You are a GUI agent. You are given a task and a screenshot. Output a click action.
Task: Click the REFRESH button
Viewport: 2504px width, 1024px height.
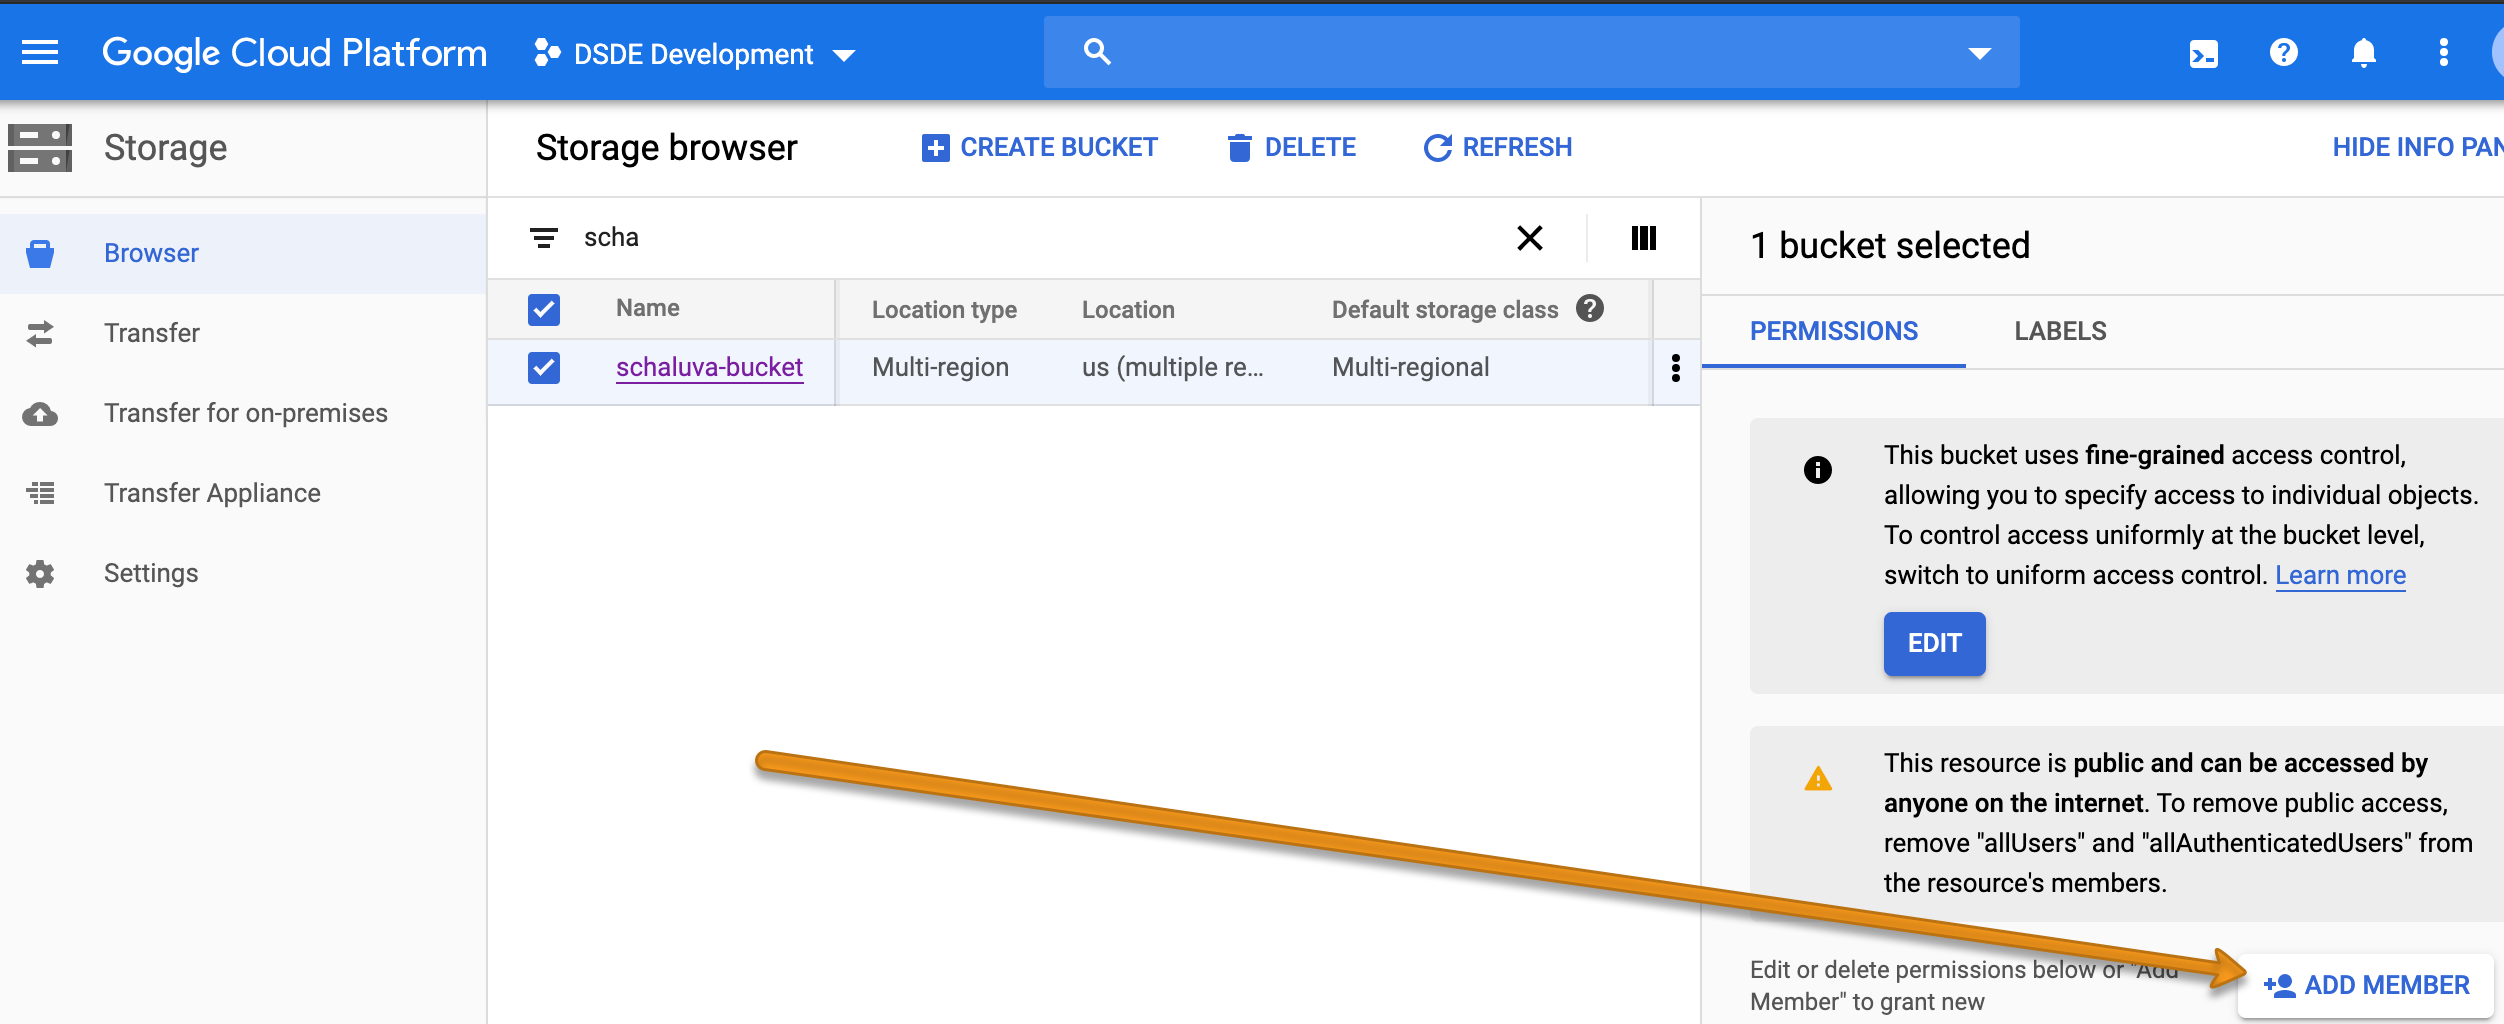(x=1497, y=147)
